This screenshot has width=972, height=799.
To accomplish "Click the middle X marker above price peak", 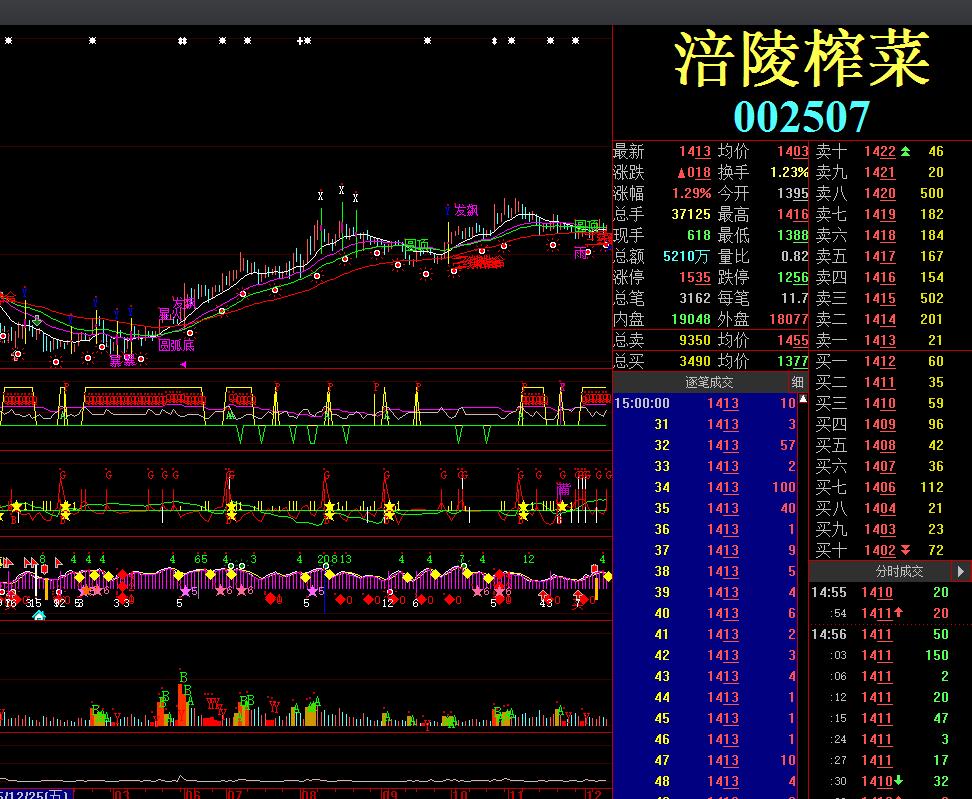I will tap(341, 189).
